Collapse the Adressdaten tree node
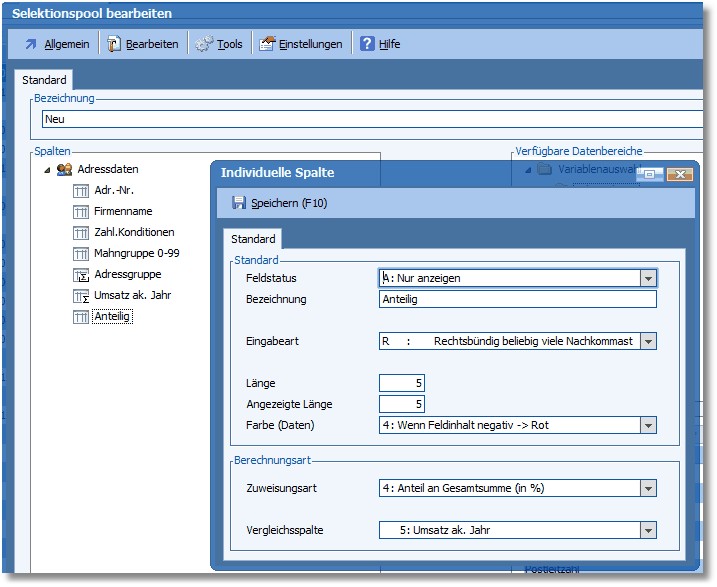The image size is (717, 587). [47, 170]
